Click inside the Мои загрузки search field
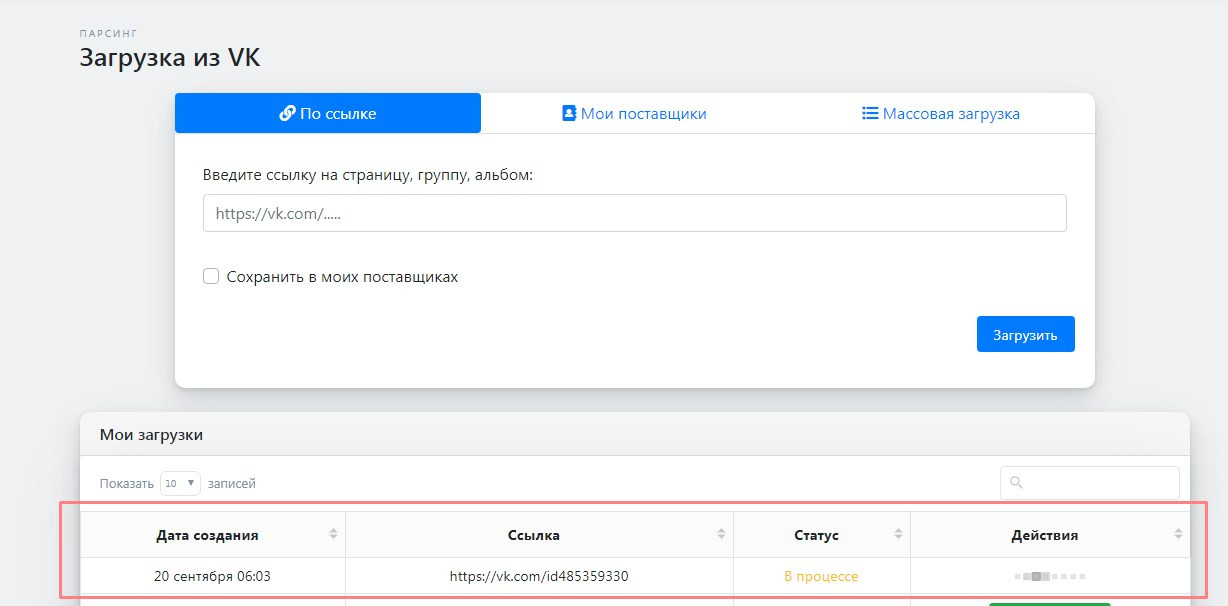The width and height of the screenshot is (1228, 606). (x=1100, y=483)
